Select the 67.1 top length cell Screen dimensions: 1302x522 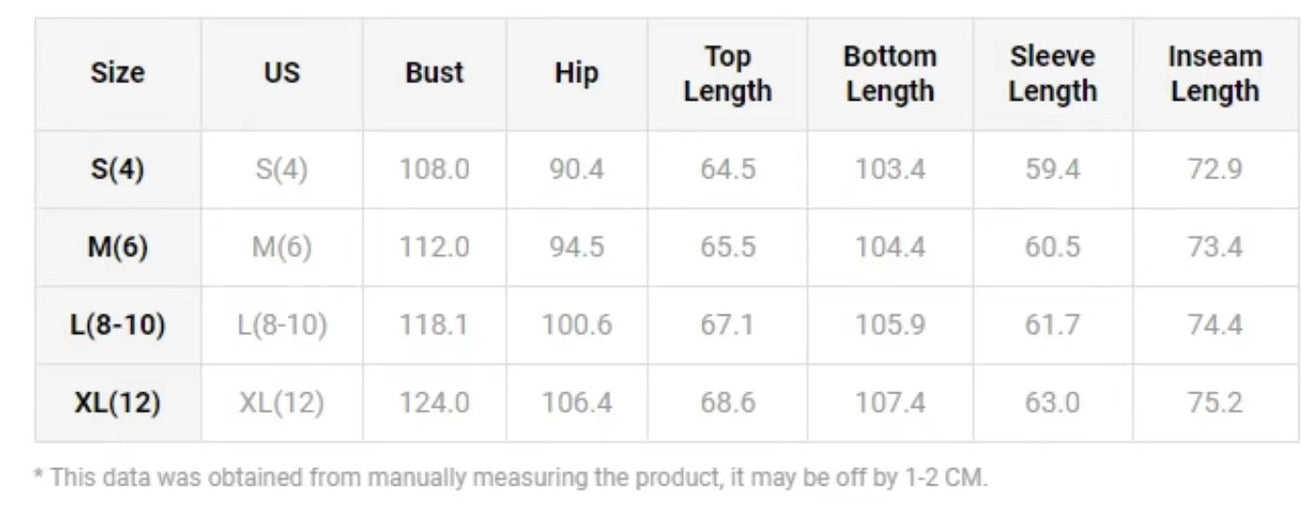click(727, 325)
